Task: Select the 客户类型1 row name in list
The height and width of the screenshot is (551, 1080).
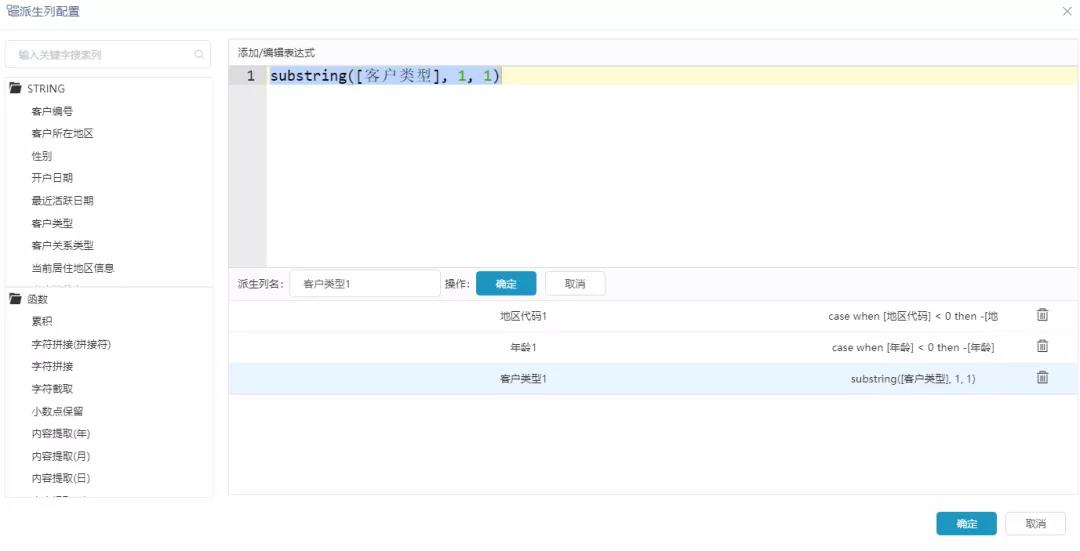Action: 523,379
